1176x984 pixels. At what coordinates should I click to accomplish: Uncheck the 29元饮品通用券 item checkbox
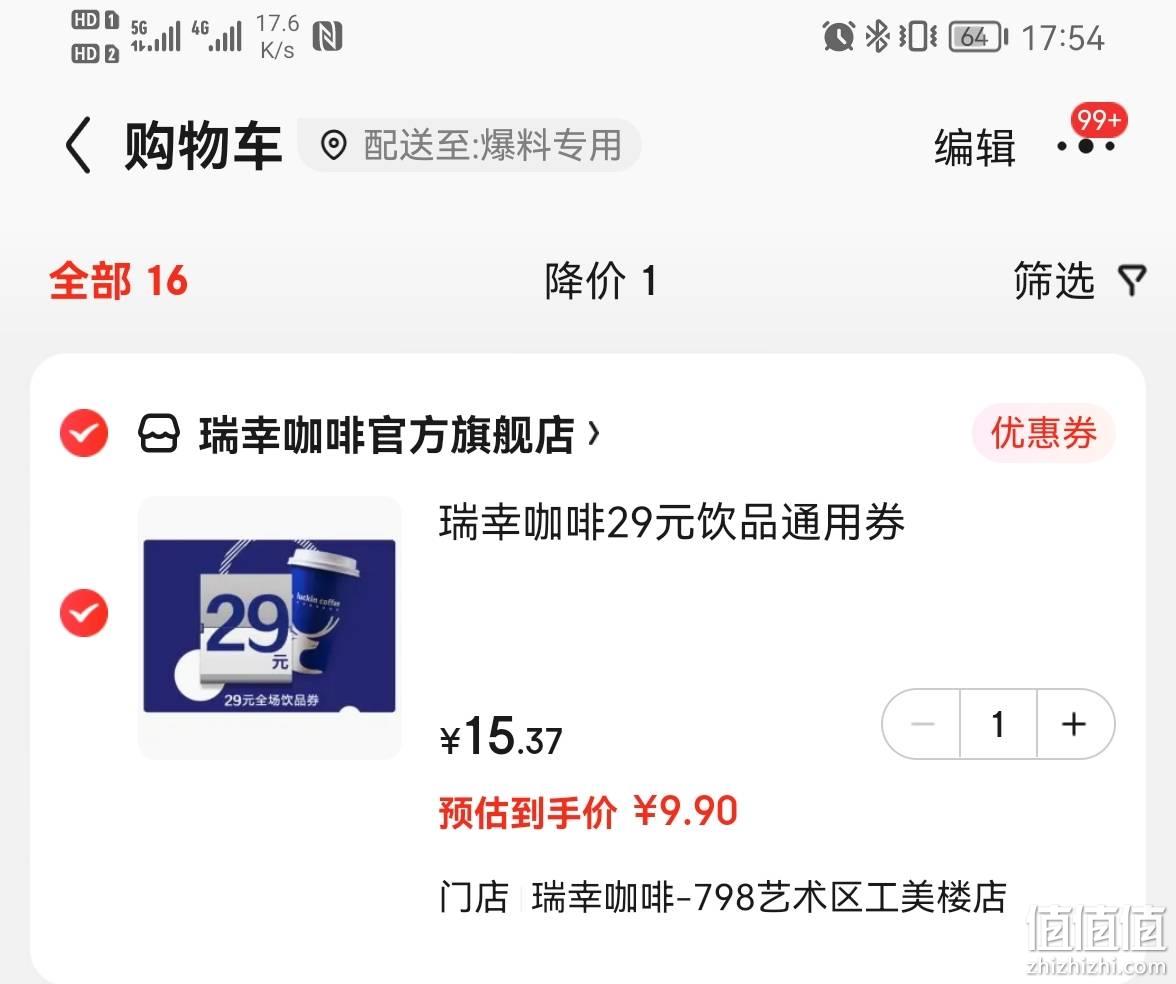[x=84, y=613]
